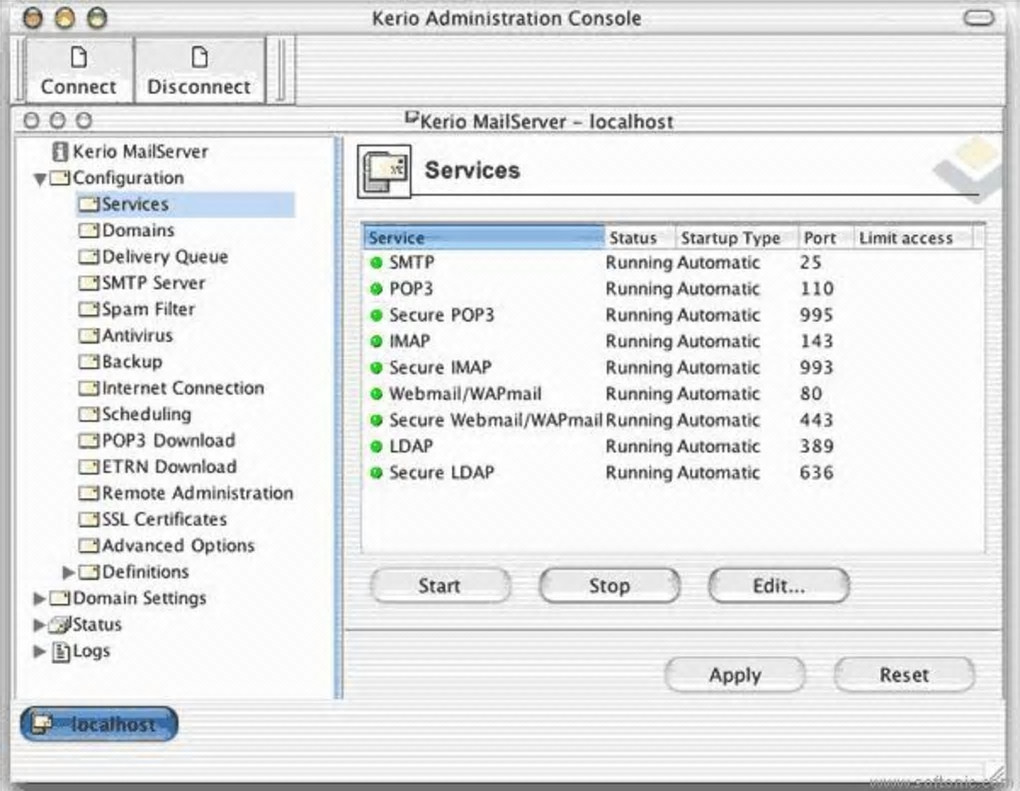Sort by the Startup Type column header
The height and width of the screenshot is (791, 1020).
click(737, 238)
